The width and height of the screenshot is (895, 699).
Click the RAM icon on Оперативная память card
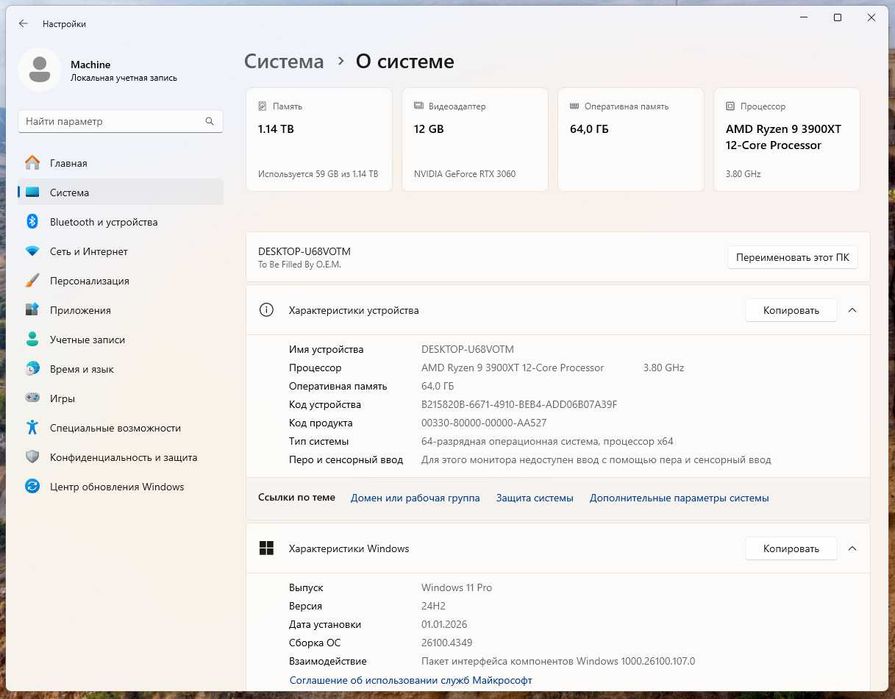click(574, 106)
